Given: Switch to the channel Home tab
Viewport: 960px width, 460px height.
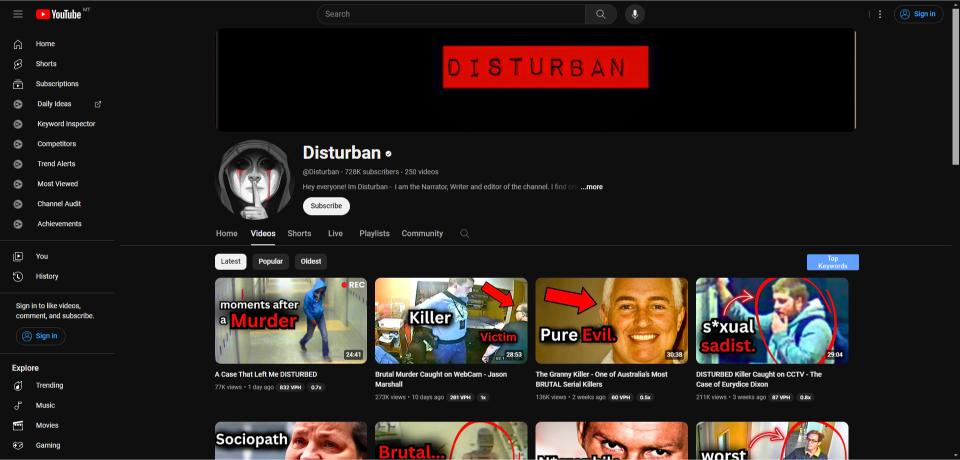Looking at the screenshot, I should pyautogui.click(x=227, y=233).
